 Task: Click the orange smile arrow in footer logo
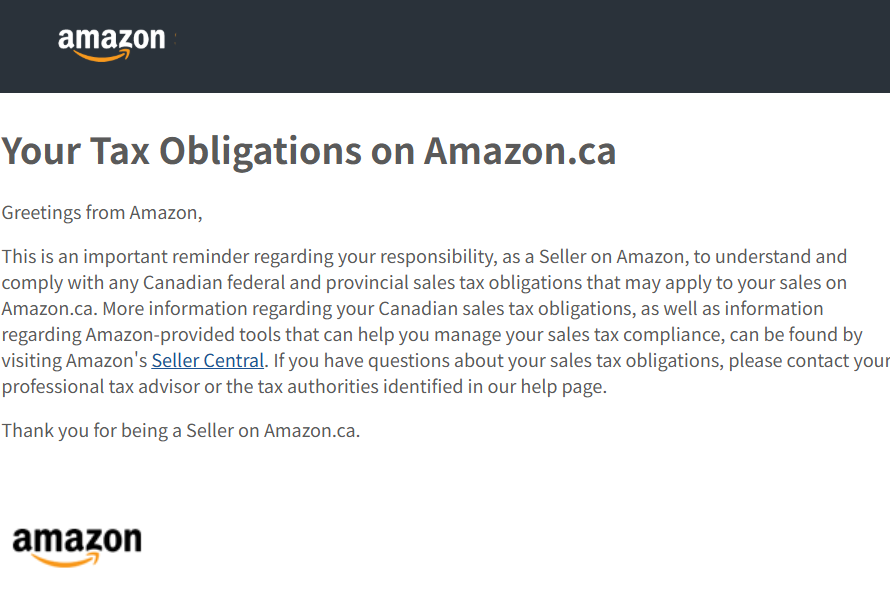coord(66,560)
